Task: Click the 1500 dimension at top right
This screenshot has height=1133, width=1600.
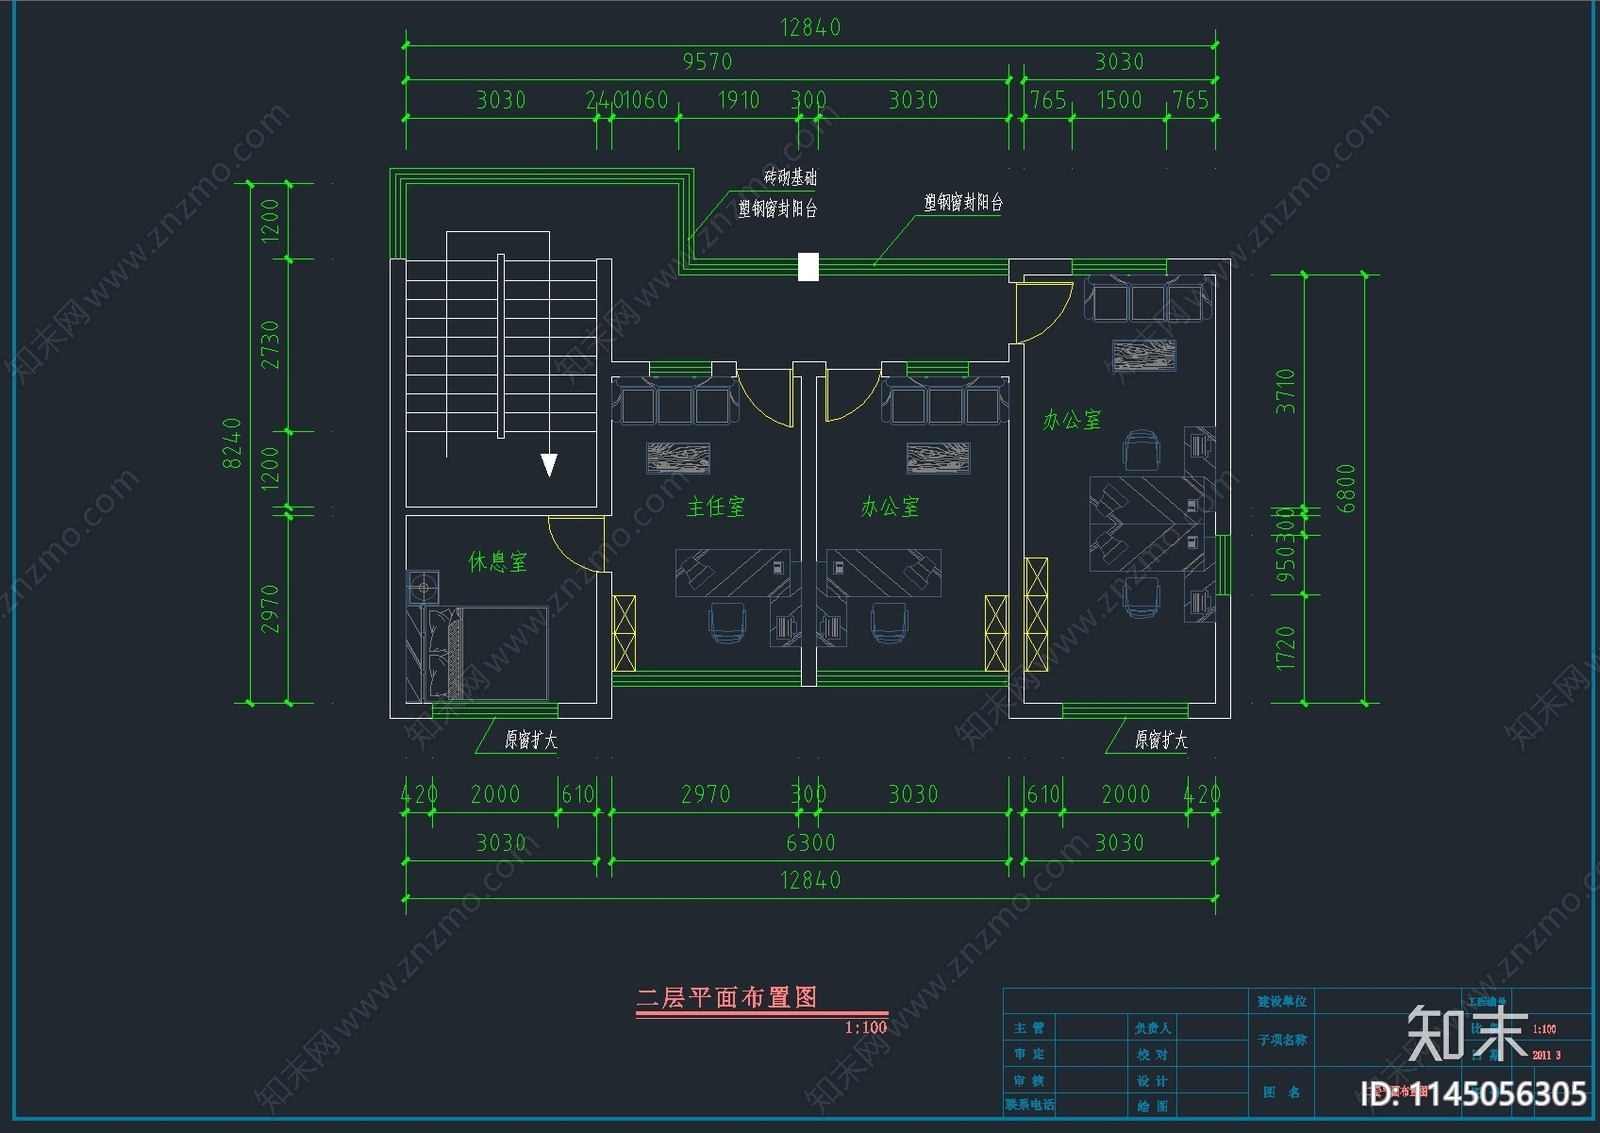Action: [1119, 100]
